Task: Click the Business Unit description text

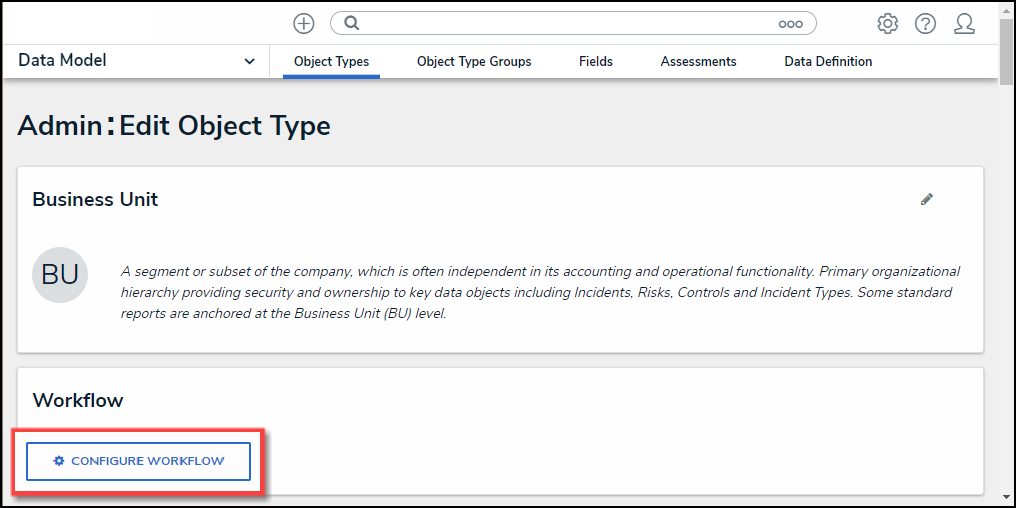Action: click(x=540, y=292)
